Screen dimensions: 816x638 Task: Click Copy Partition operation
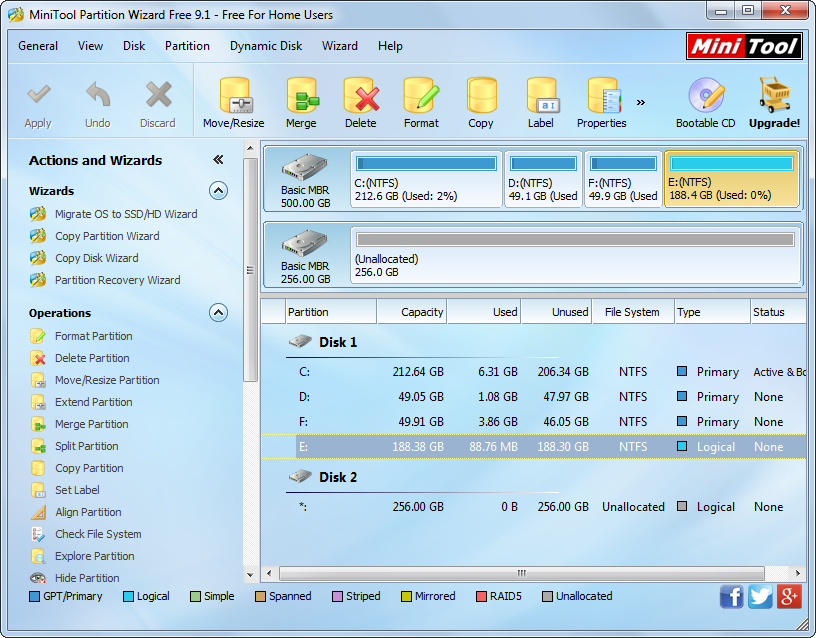click(x=76, y=468)
